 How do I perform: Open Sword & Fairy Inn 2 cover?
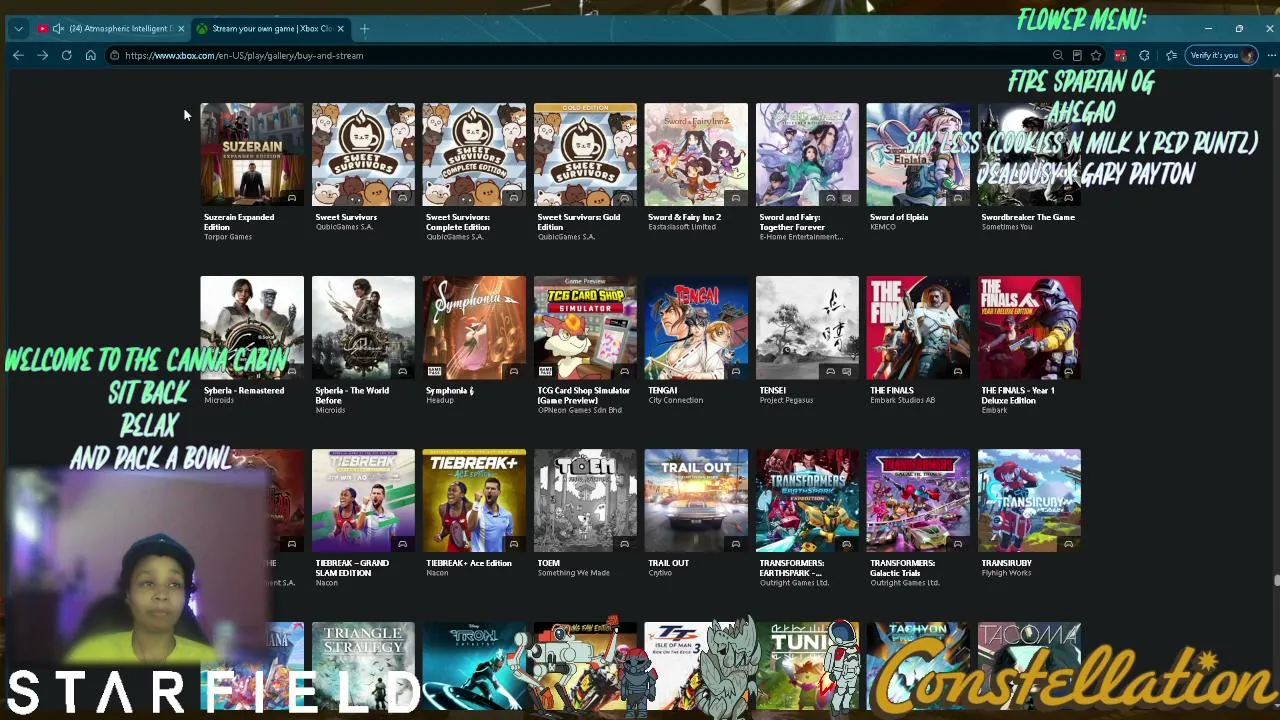[696, 154]
